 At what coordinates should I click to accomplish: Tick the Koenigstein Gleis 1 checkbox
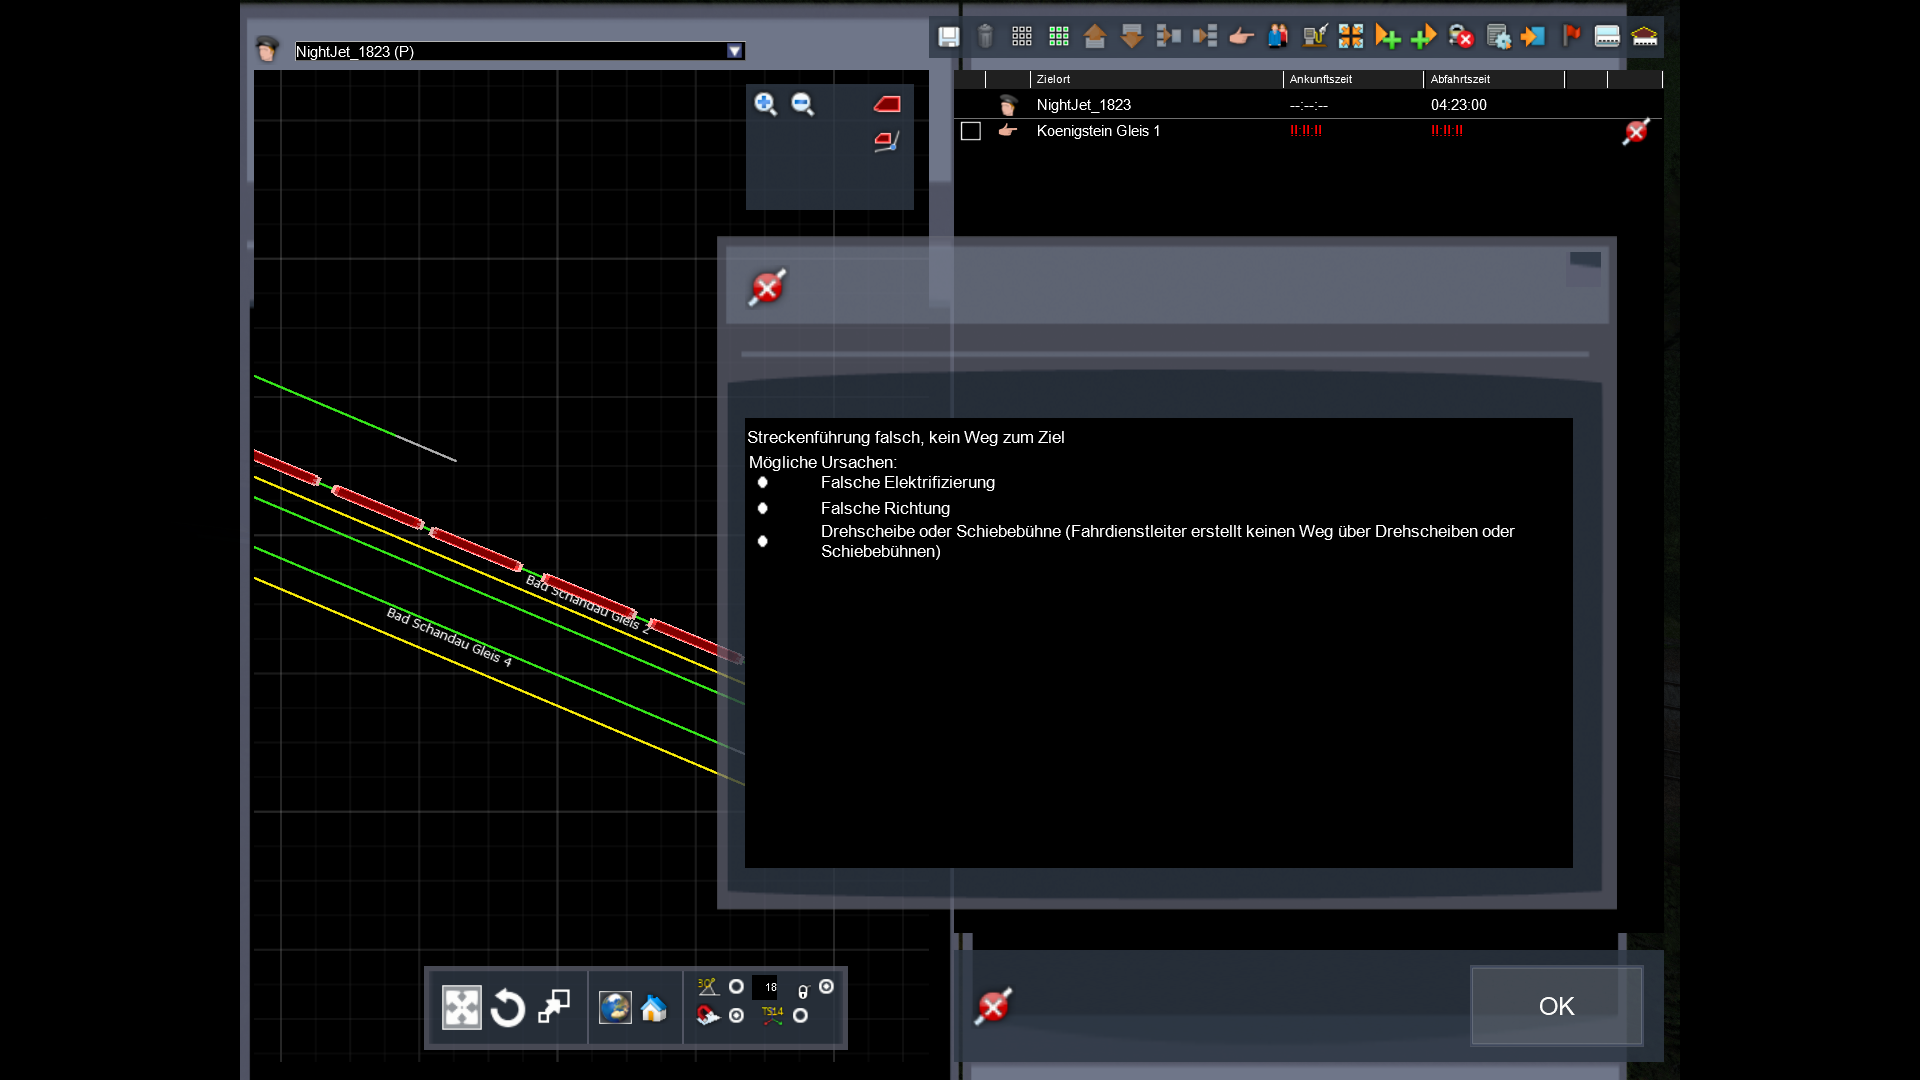[970, 131]
